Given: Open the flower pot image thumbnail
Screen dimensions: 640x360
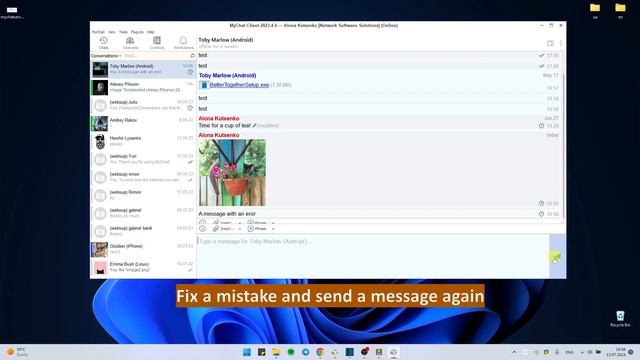Looking at the screenshot, I should (232, 172).
